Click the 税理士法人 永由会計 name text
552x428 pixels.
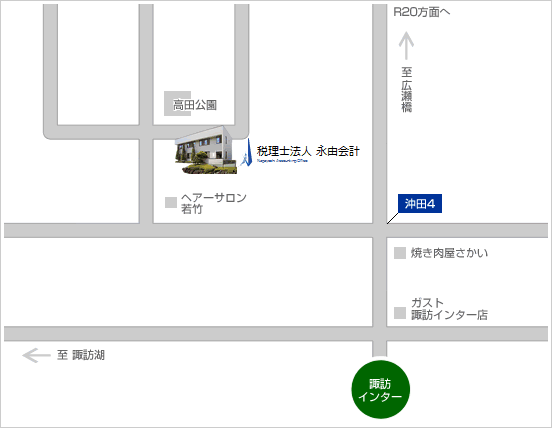(x=308, y=151)
